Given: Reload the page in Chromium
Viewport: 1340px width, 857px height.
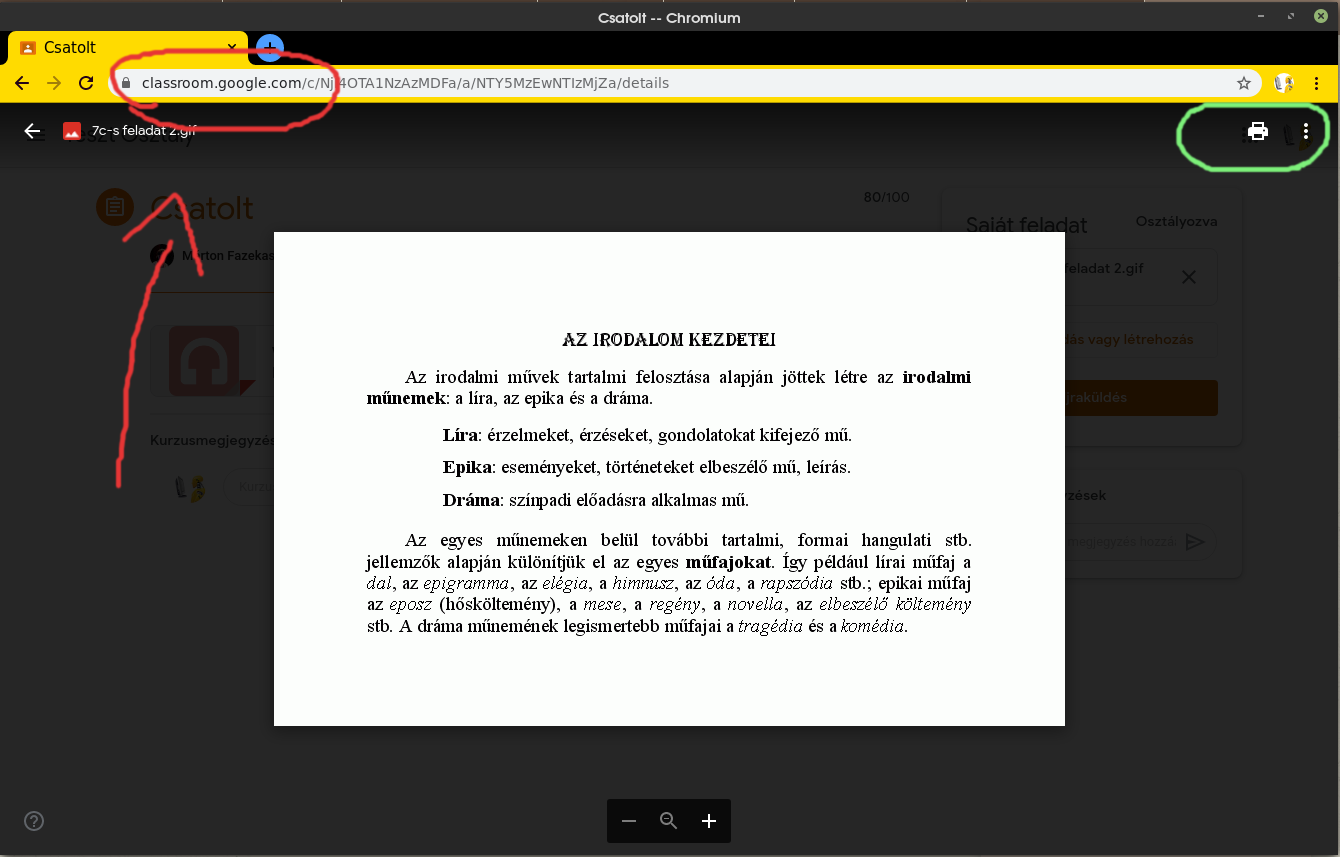Looking at the screenshot, I should tap(86, 84).
